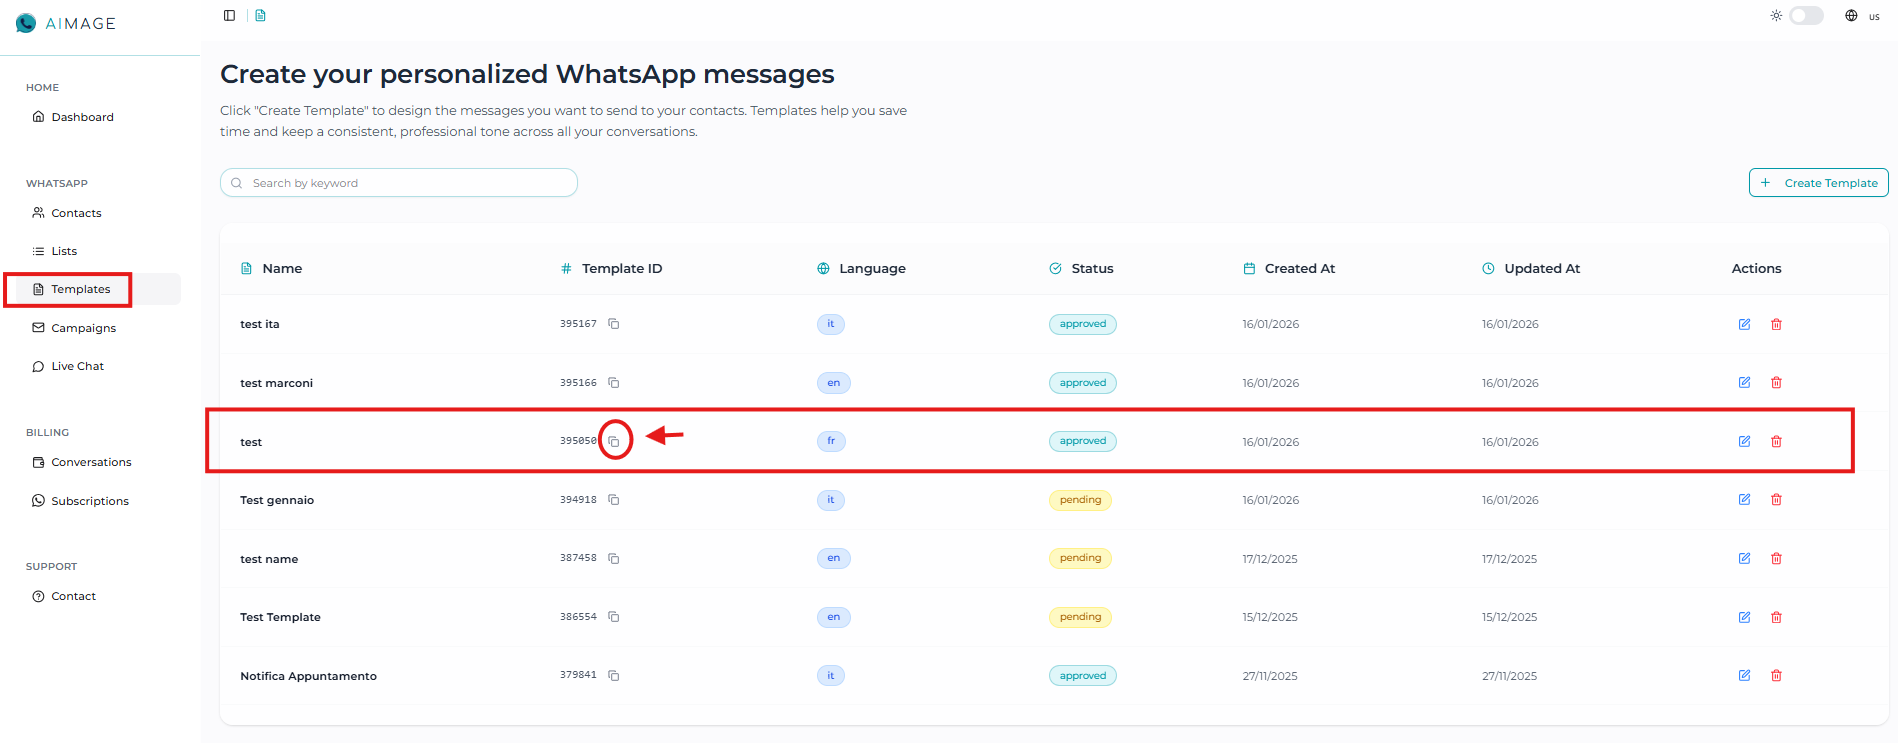The width and height of the screenshot is (1898, 743).
Task: Open the Dashboard page
Action: tap(82, 117)
